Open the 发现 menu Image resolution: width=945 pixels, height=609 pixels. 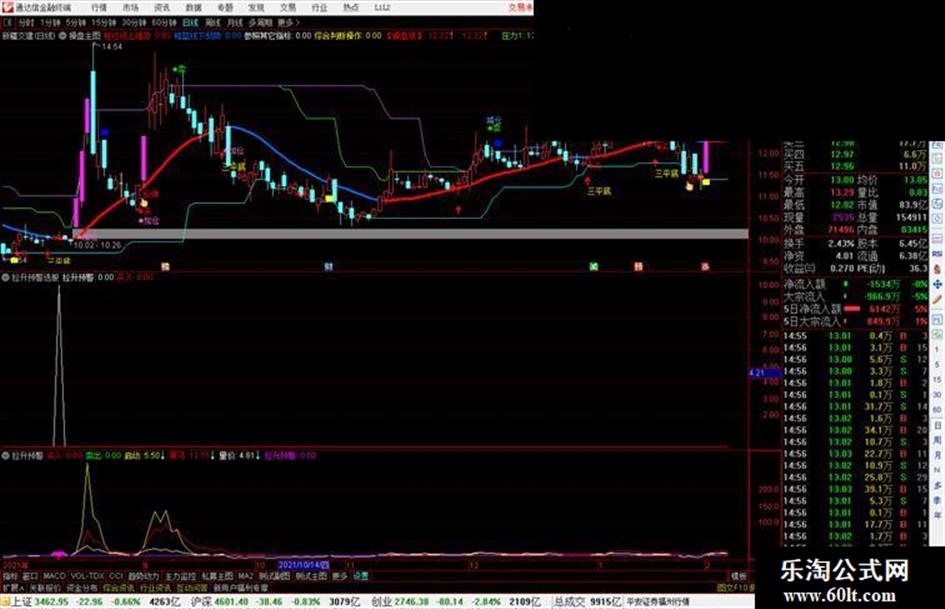tap(256, 8)
